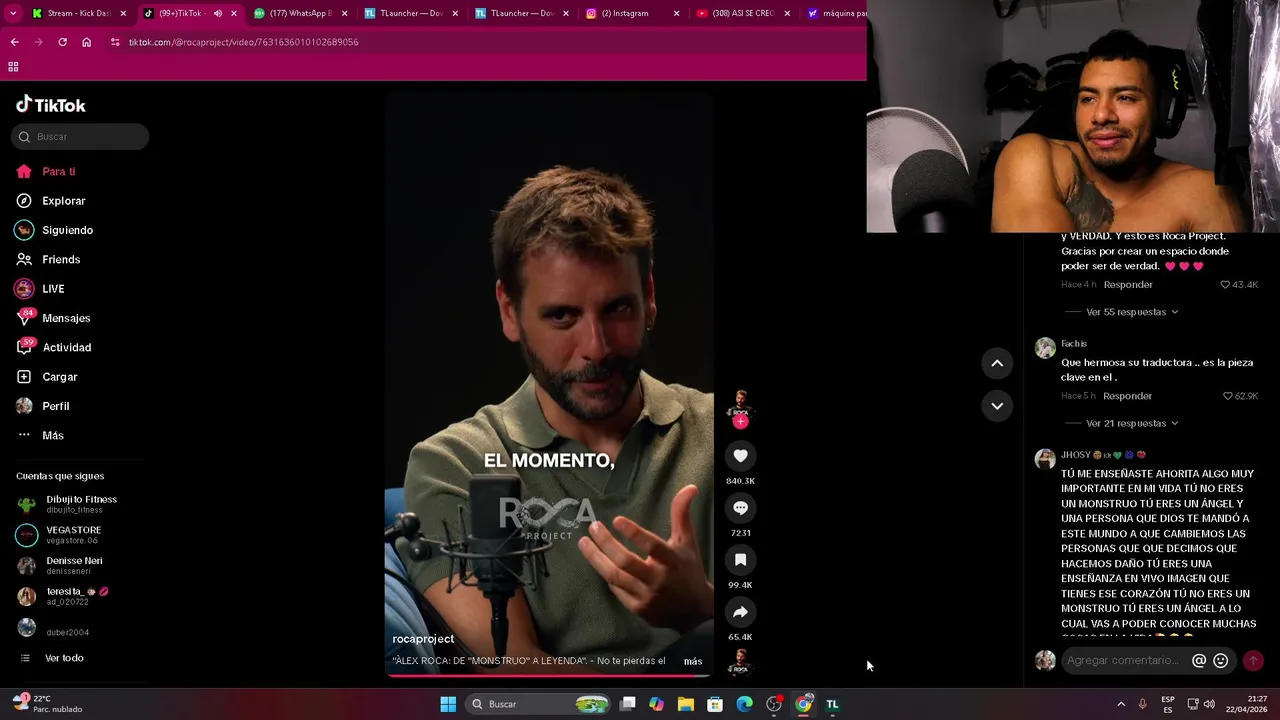Go to next video with down arrow
The height and width of the screenshot is (720, 1280).
(997, 406)
